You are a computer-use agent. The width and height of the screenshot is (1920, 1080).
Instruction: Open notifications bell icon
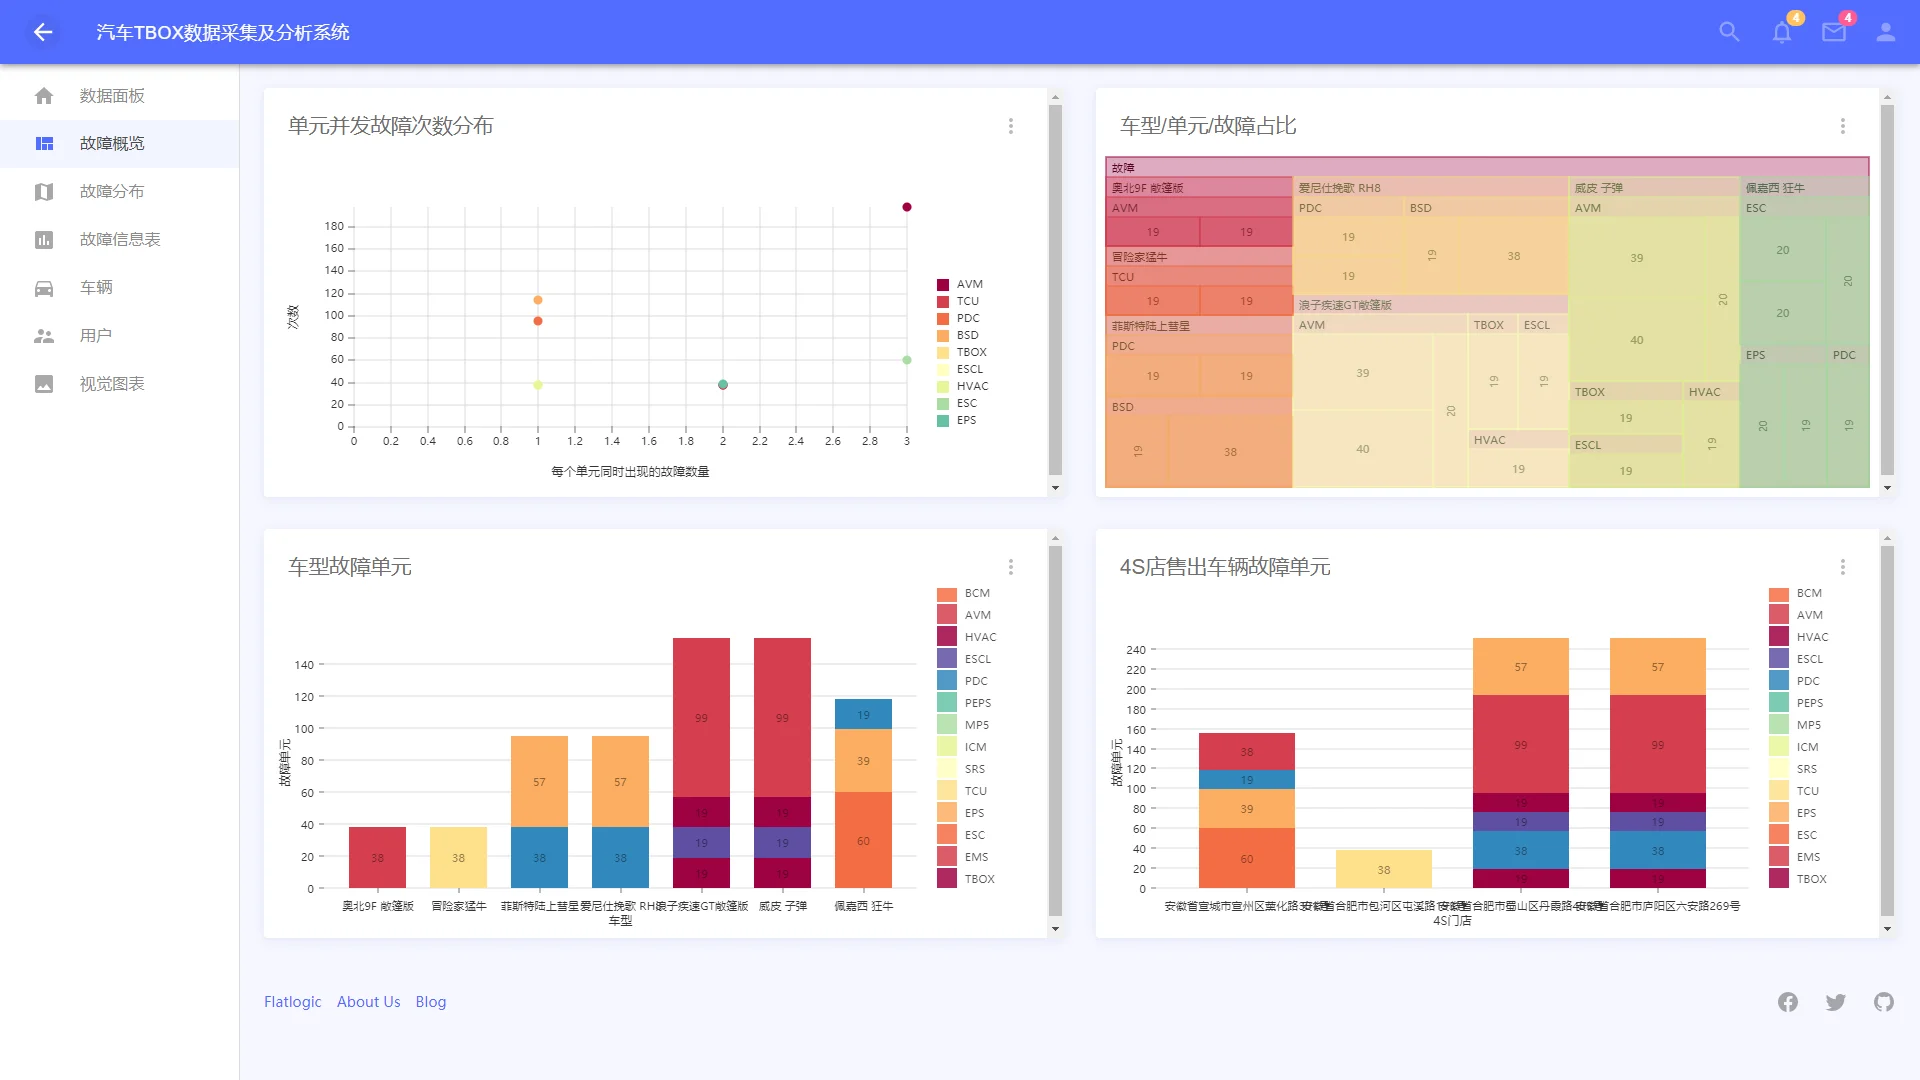[1782, 32]
